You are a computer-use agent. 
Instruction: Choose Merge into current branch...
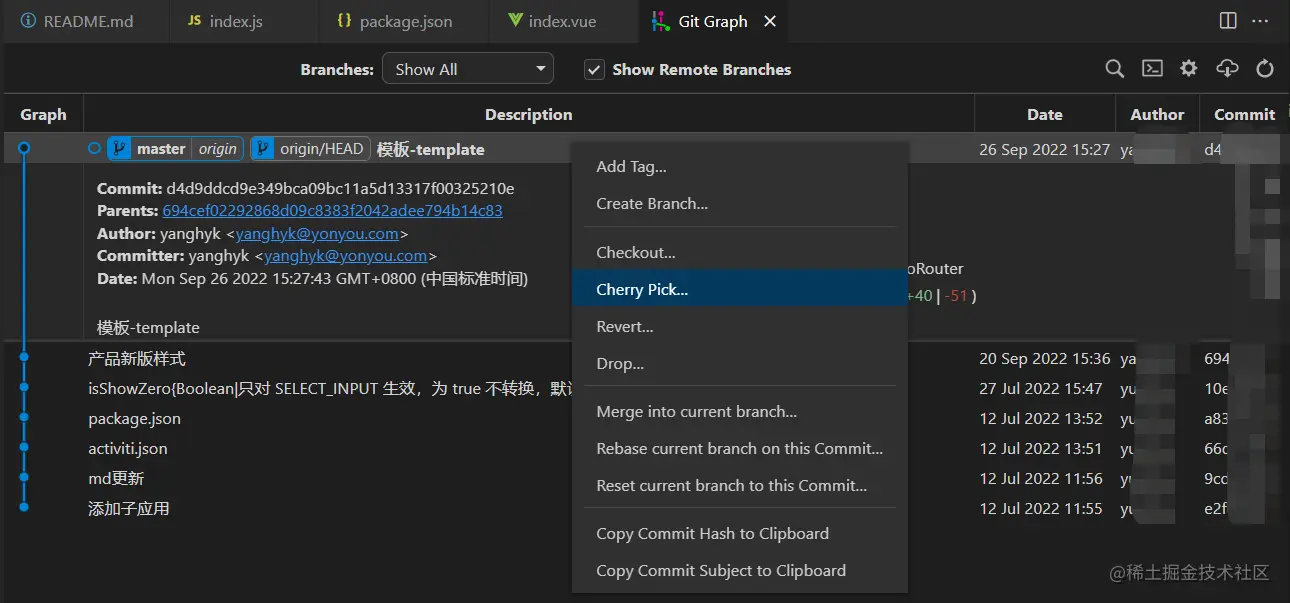point(740,412)
